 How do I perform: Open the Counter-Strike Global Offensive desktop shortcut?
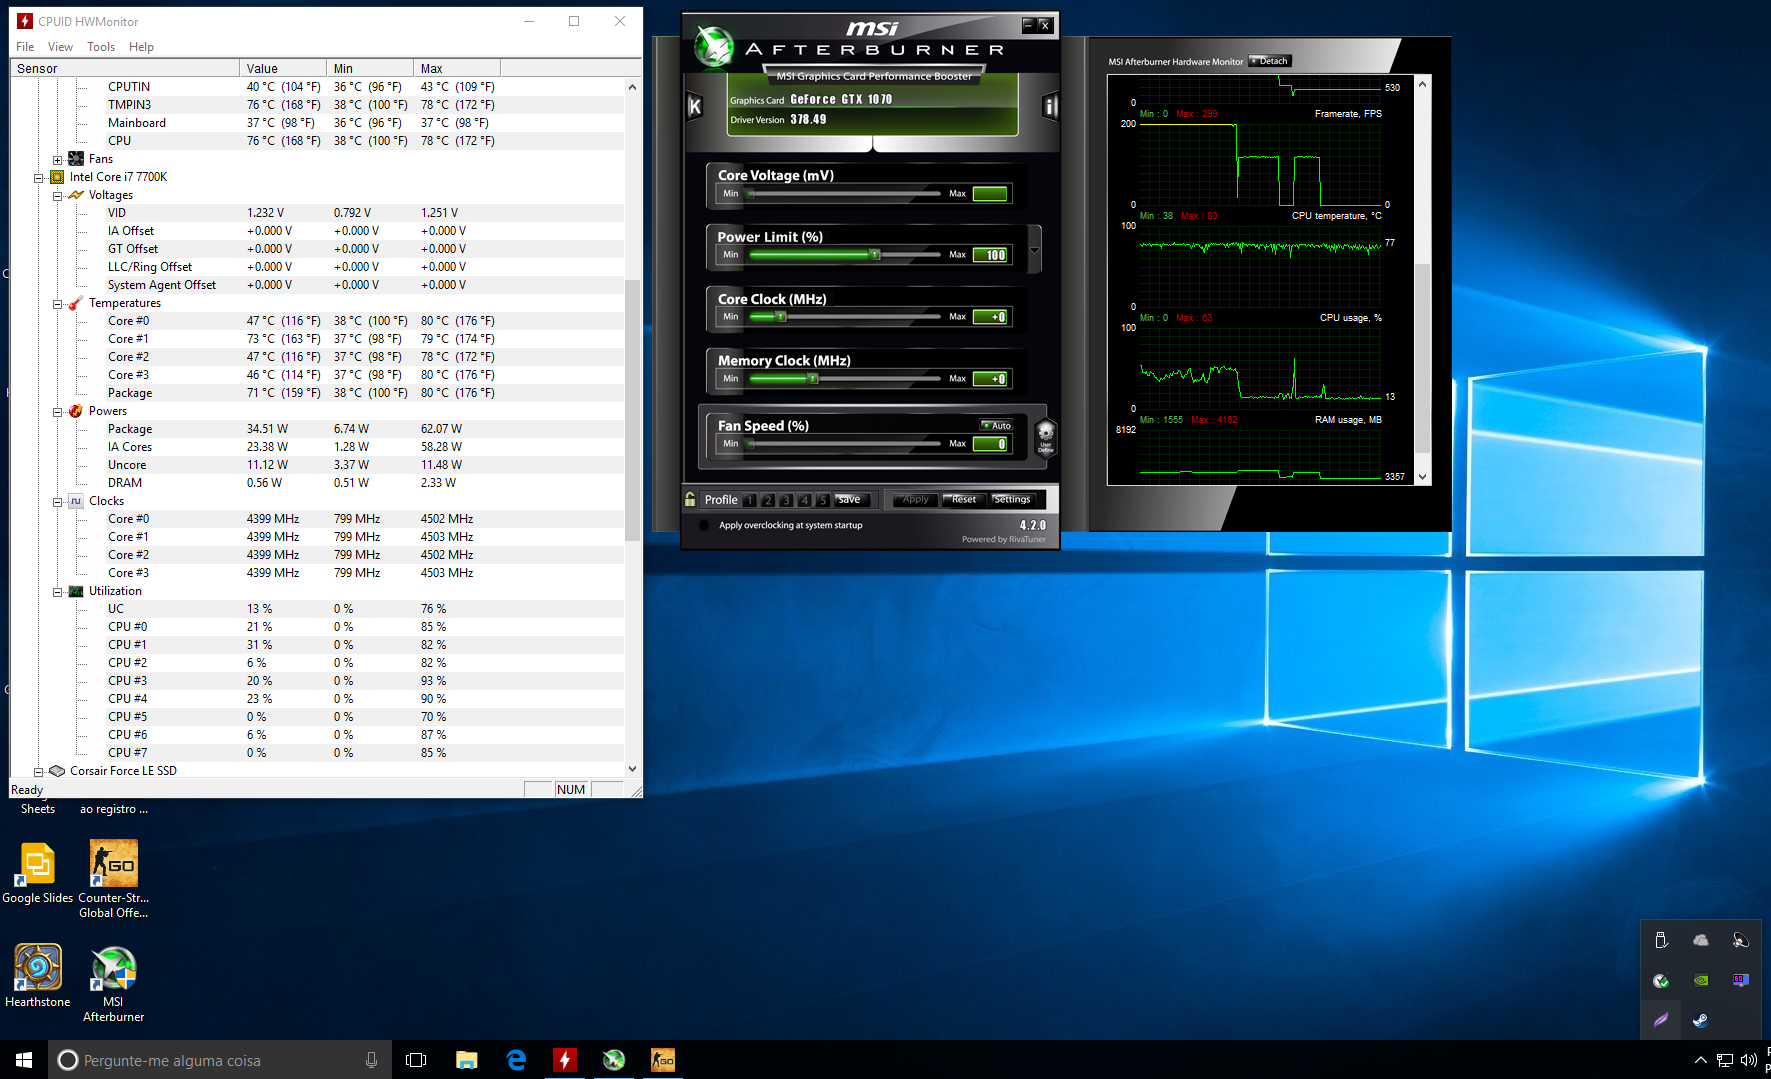pyautogui.click(x=113, y=878)
